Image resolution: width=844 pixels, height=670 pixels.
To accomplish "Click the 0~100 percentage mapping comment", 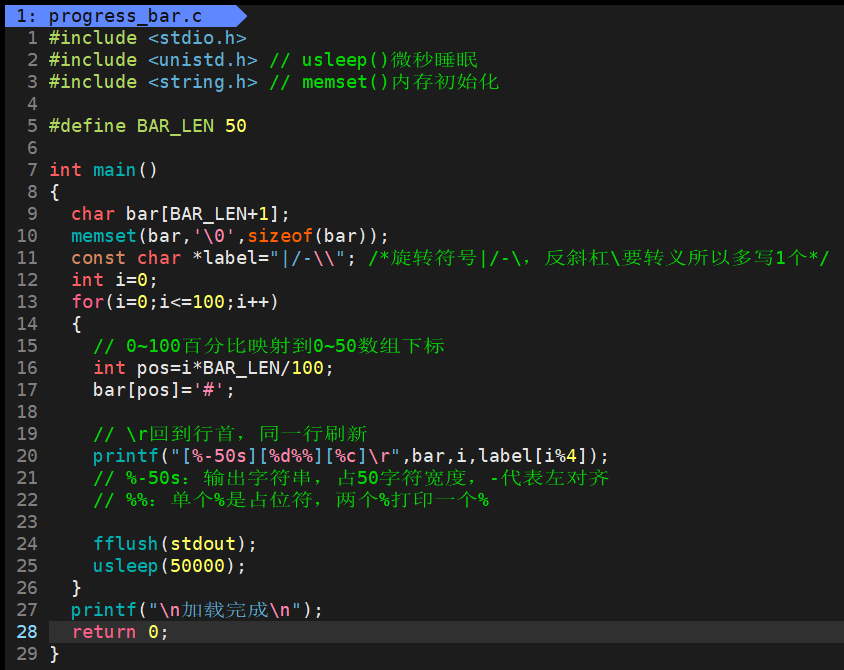I will [x=269, y=346].
